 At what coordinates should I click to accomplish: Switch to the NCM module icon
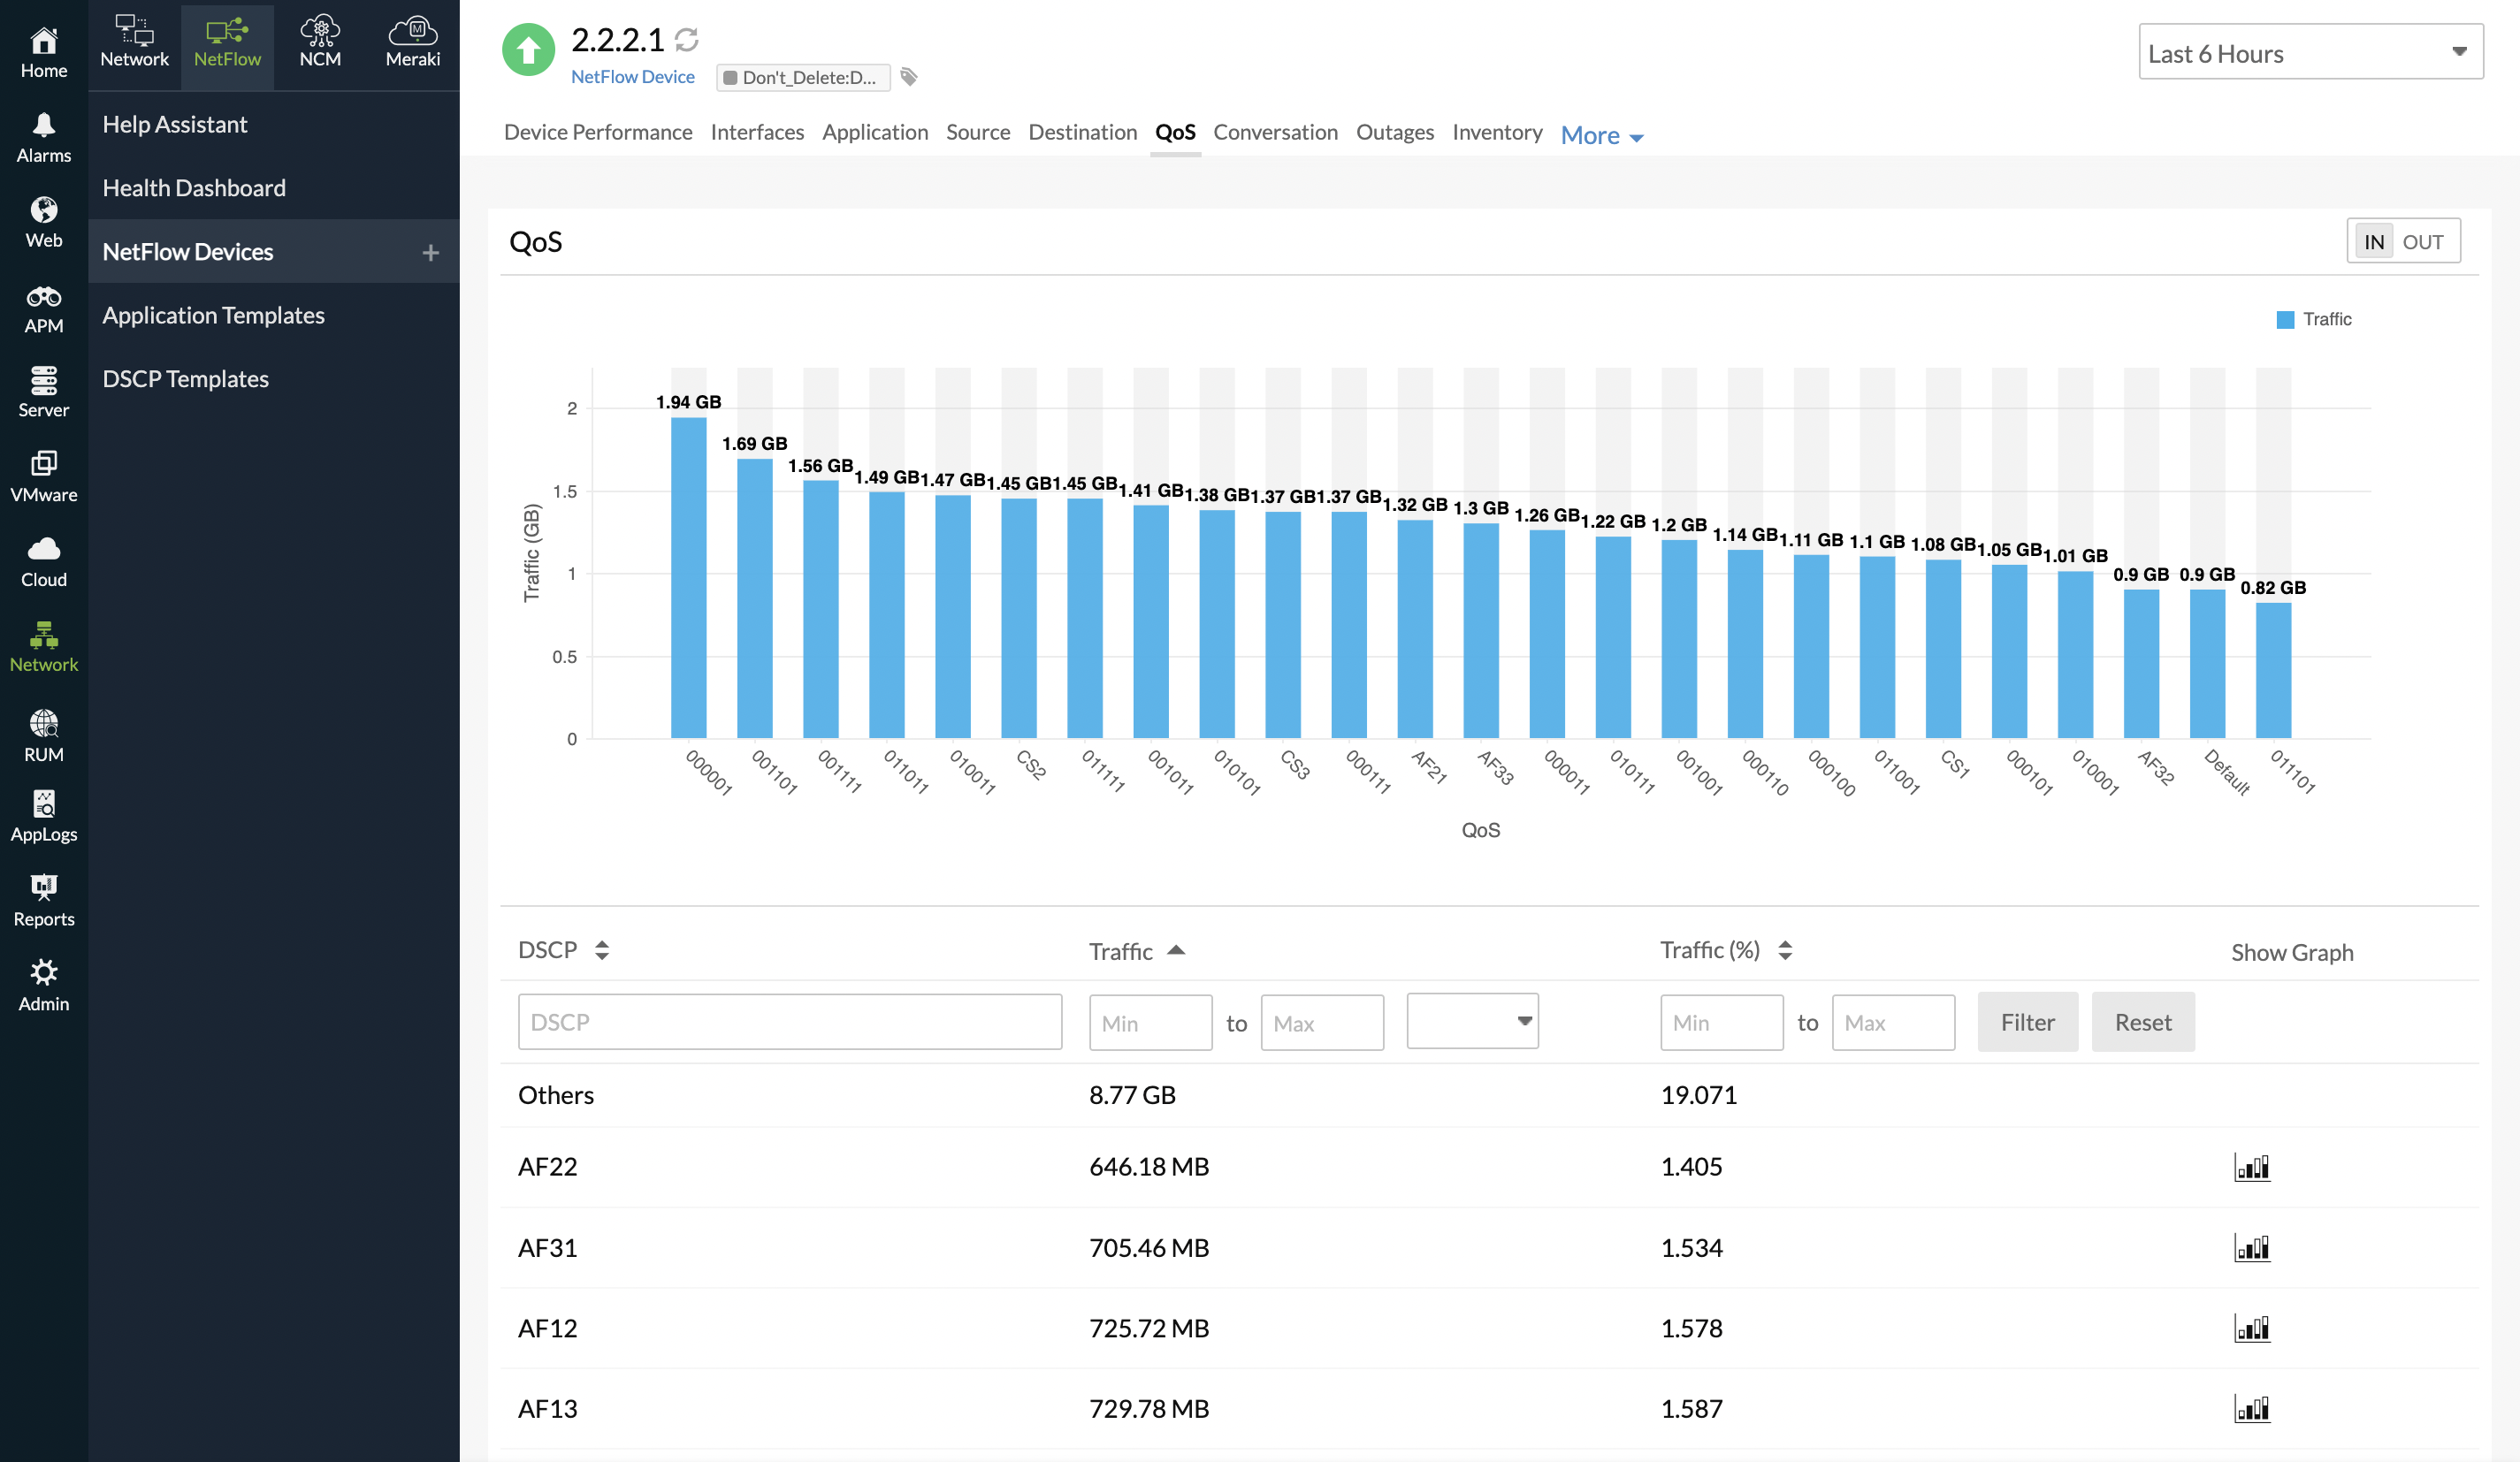320,40
